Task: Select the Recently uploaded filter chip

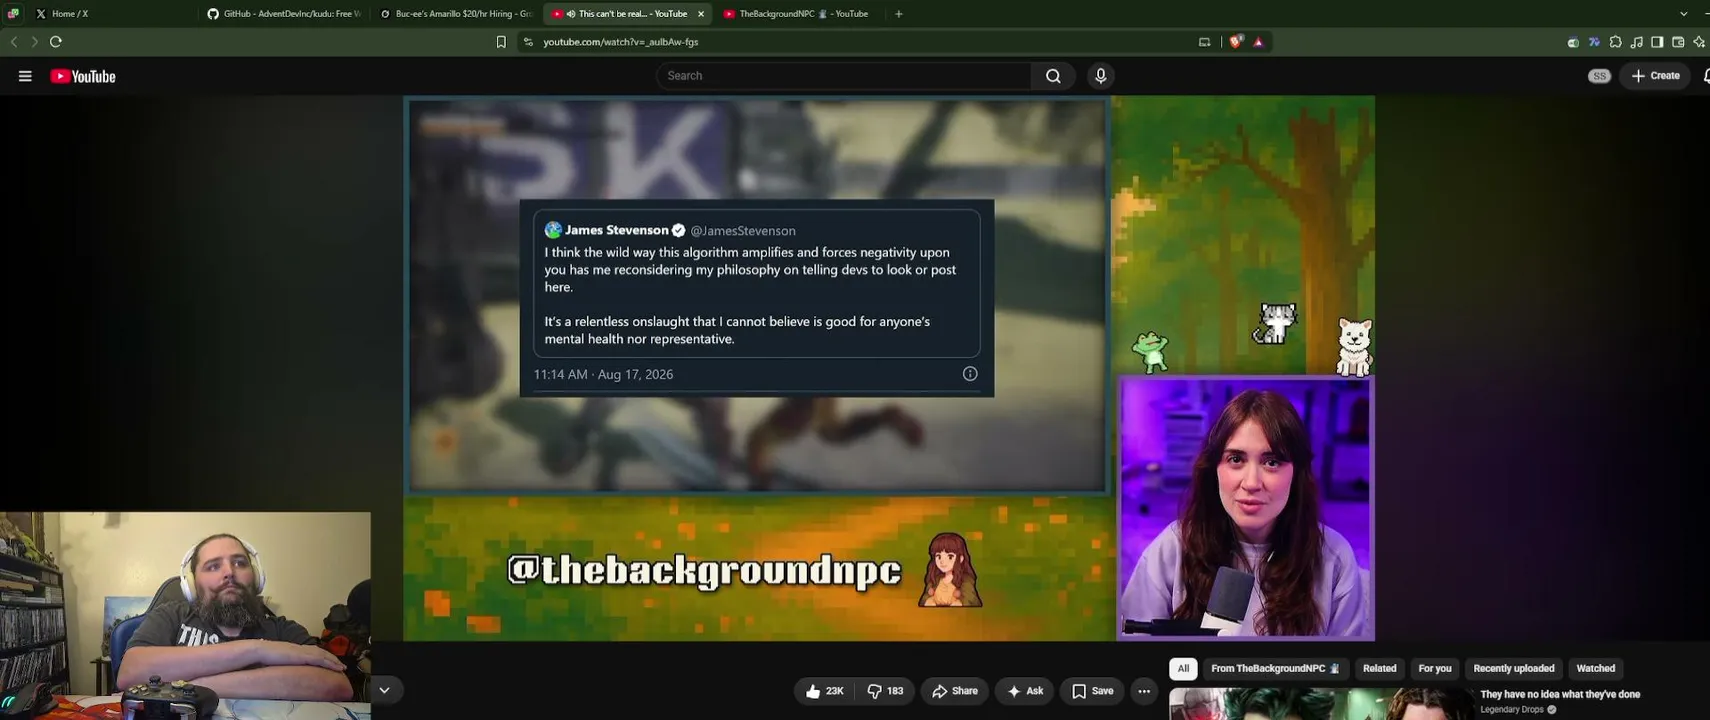Action: [x=1513, y=668]
